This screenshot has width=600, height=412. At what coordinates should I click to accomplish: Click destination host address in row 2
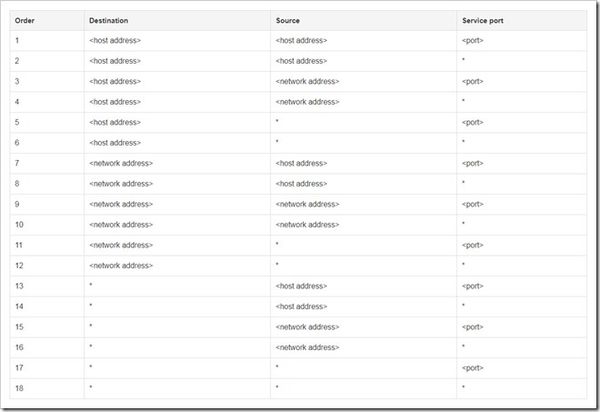pos(115,61)
